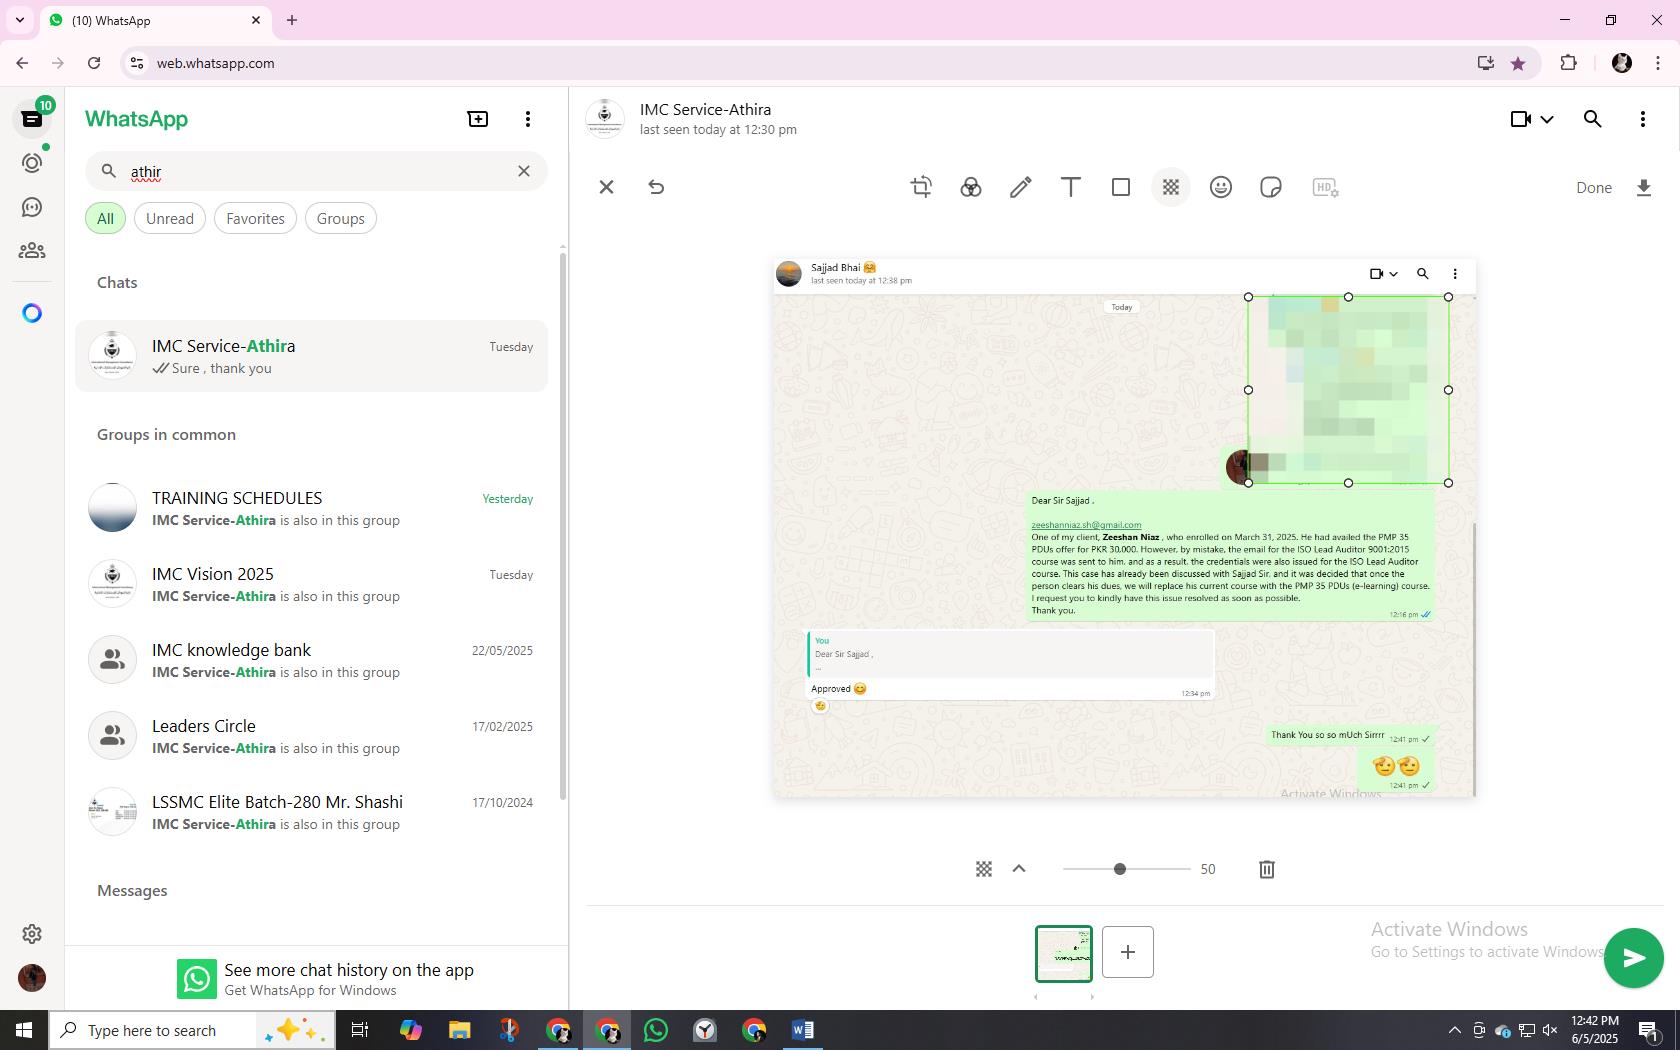The height and width of the screenshot is (1050, 1680).
Task: Search within the IMC Service-Athira chat
Action: tap(1593, 119)
